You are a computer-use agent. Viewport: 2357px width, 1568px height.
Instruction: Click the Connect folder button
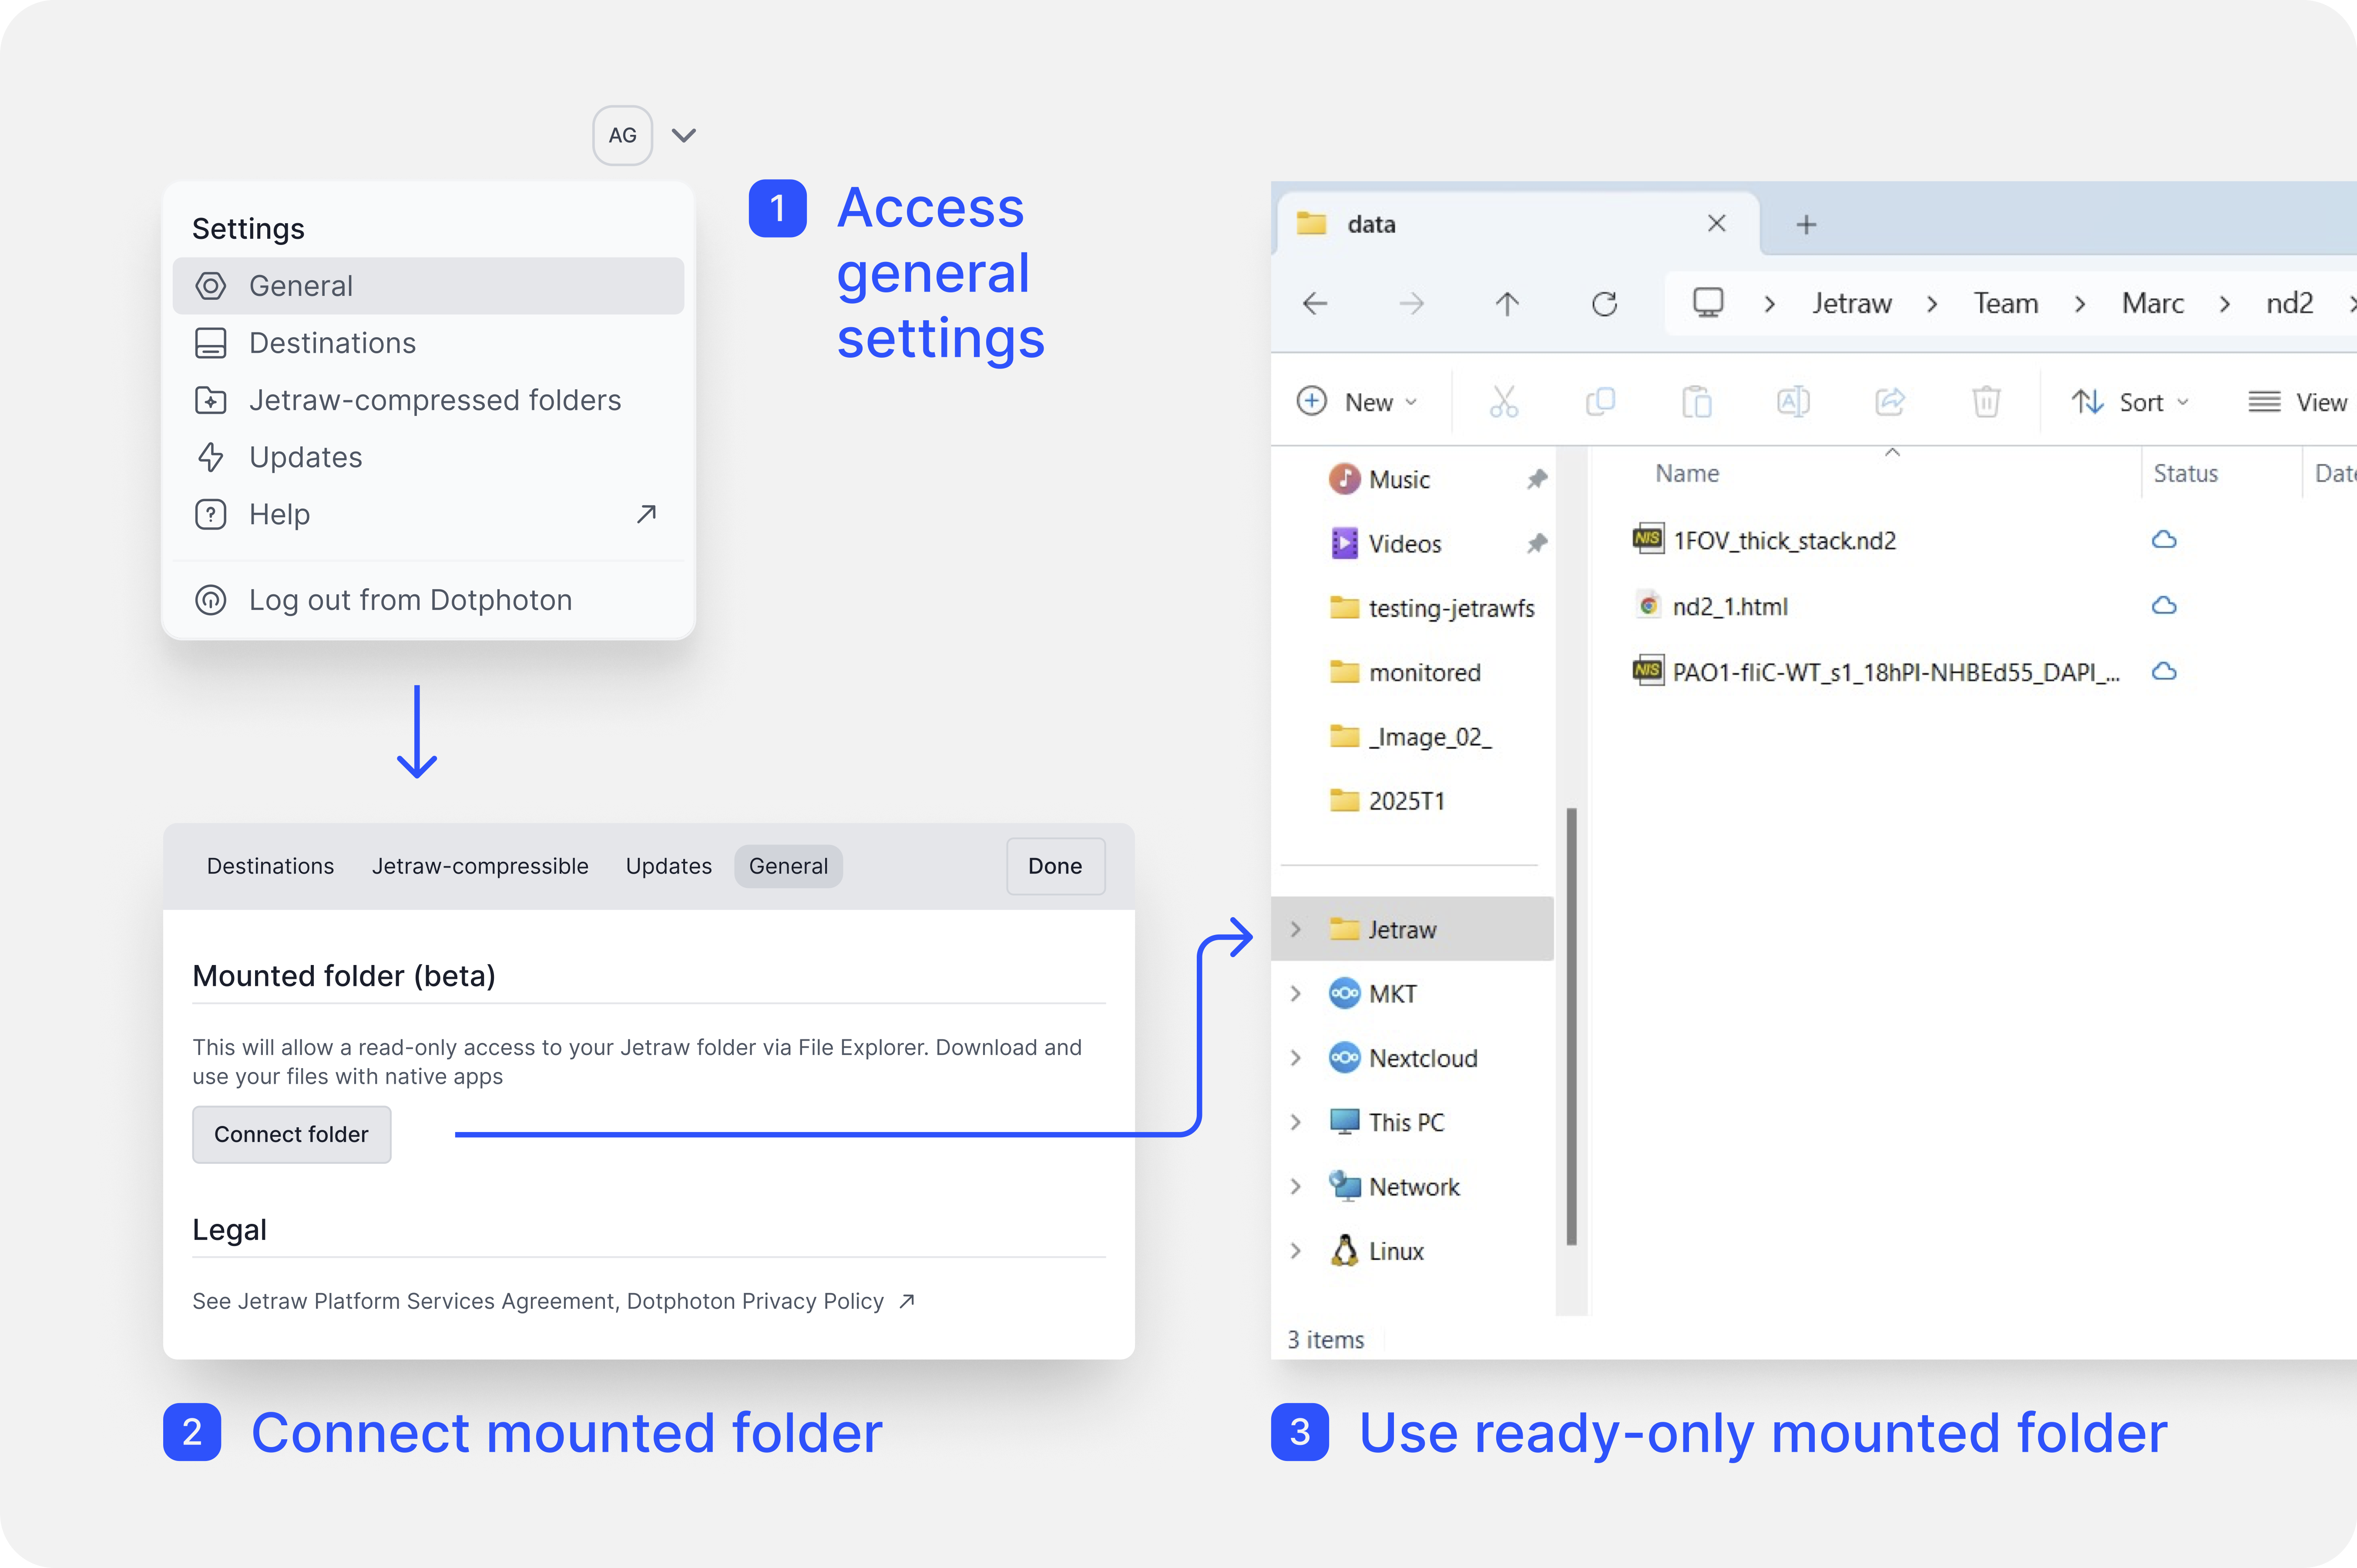(x=291, y=1134)
